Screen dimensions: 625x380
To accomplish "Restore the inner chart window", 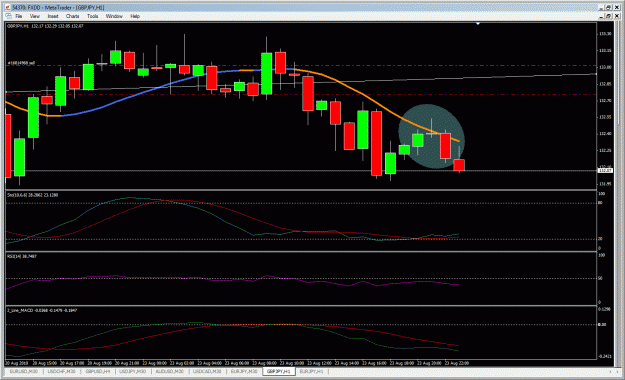I will click(609, 16).
